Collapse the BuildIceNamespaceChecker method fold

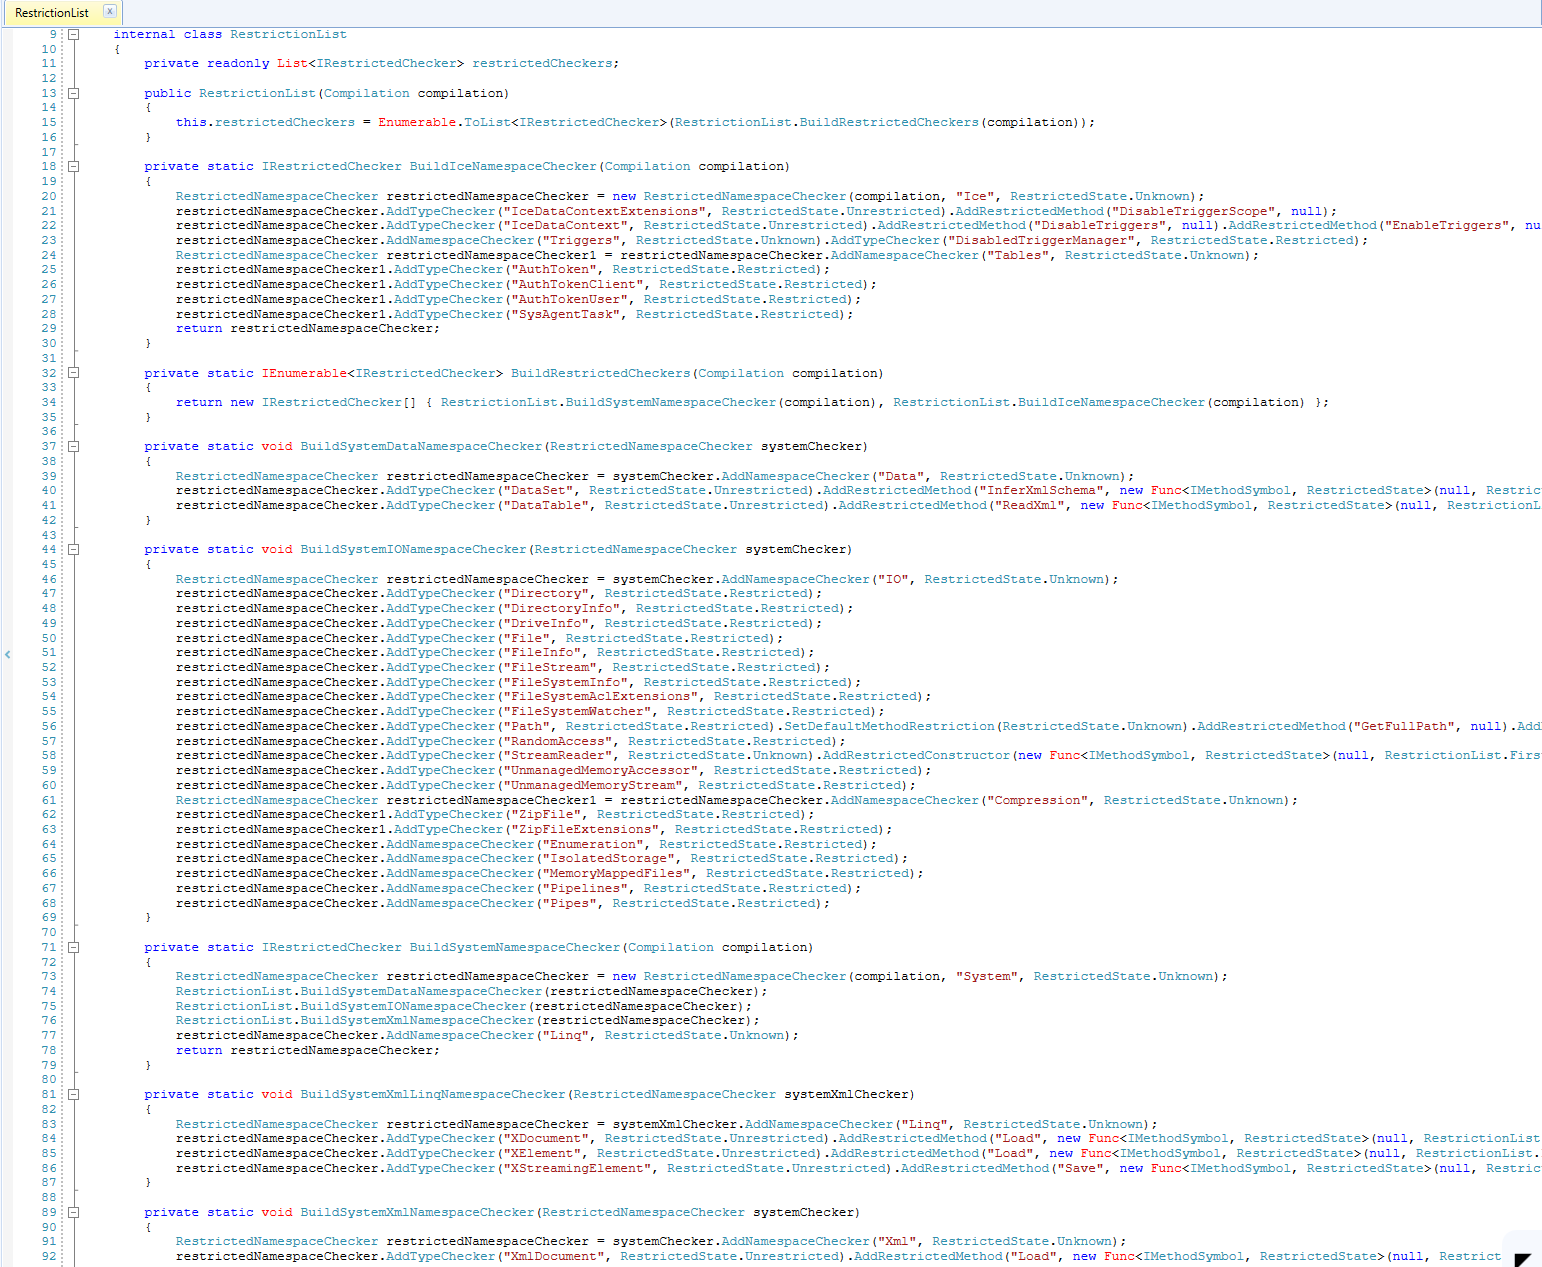[73, 167]
